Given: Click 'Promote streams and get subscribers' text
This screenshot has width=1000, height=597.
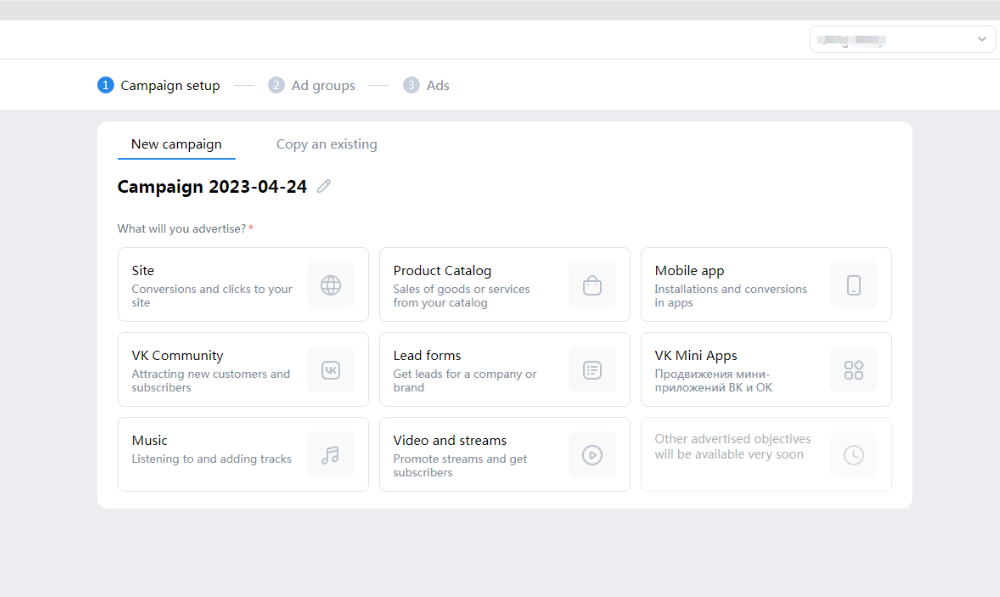Looking at the screenshot, I should coord(460,466).
